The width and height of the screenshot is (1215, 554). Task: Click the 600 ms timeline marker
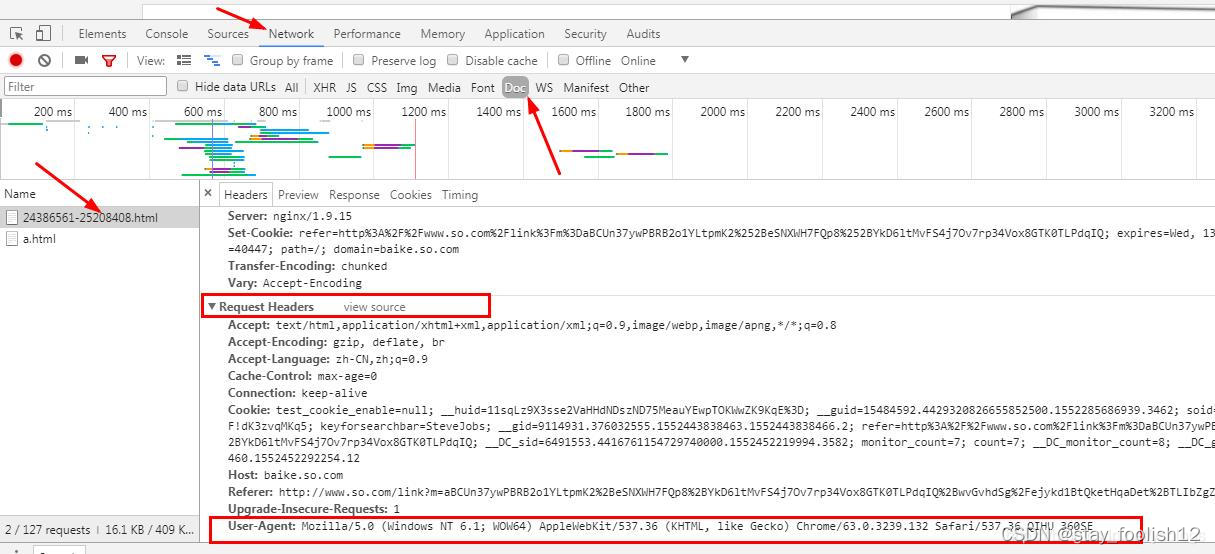click(203, 112)
